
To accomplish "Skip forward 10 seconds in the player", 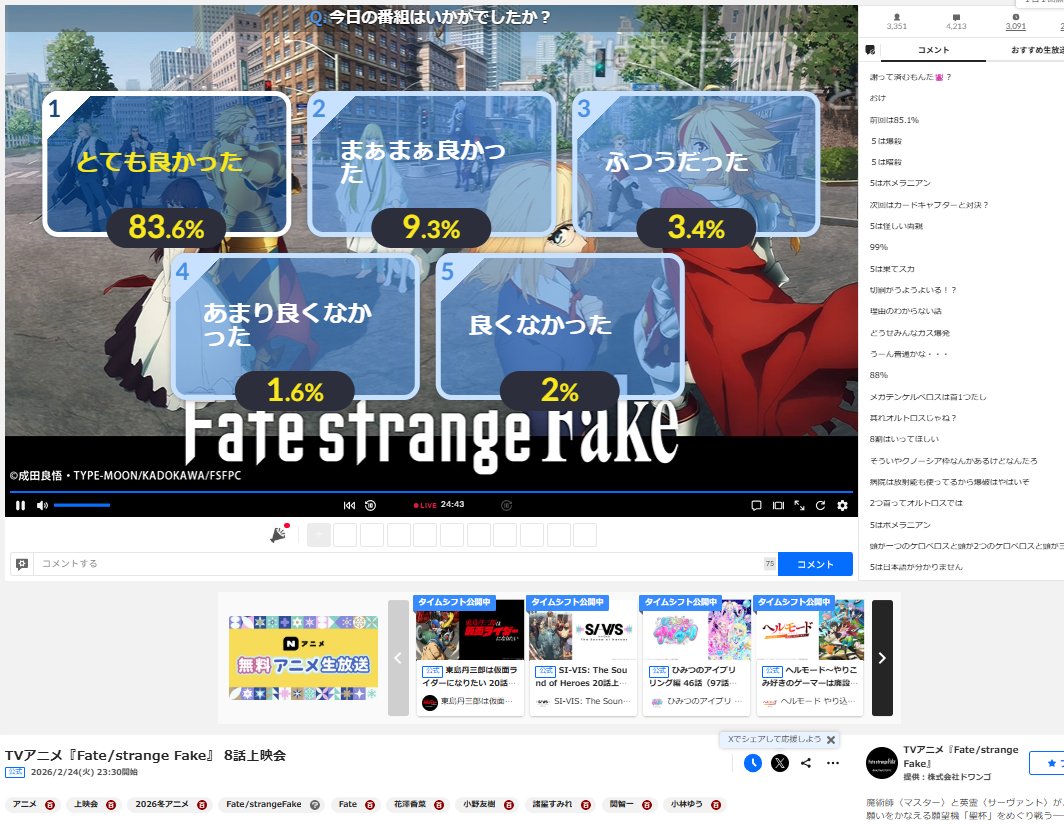I will point(506,506).
